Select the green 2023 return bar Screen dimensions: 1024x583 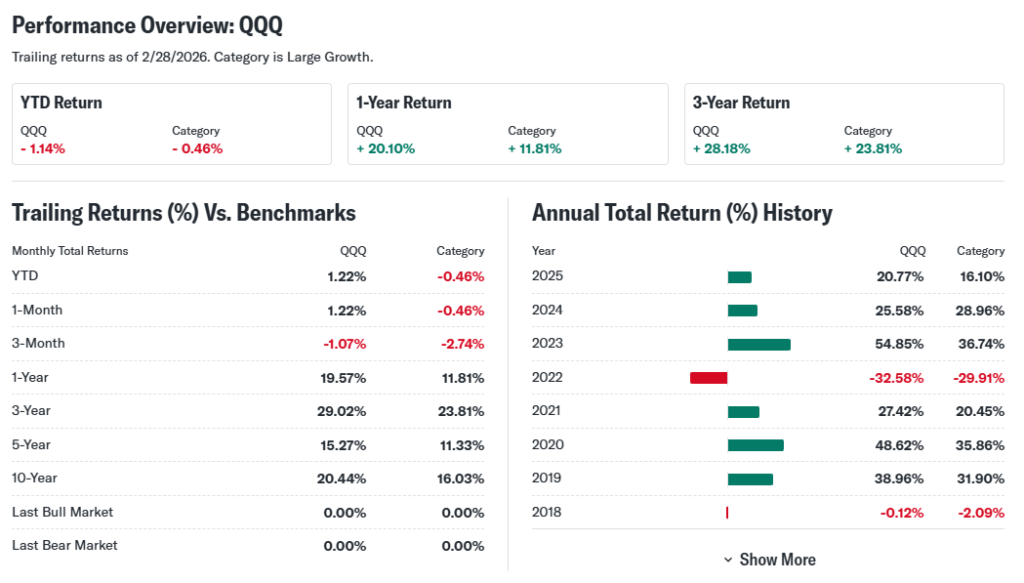(x=759, y=344)
